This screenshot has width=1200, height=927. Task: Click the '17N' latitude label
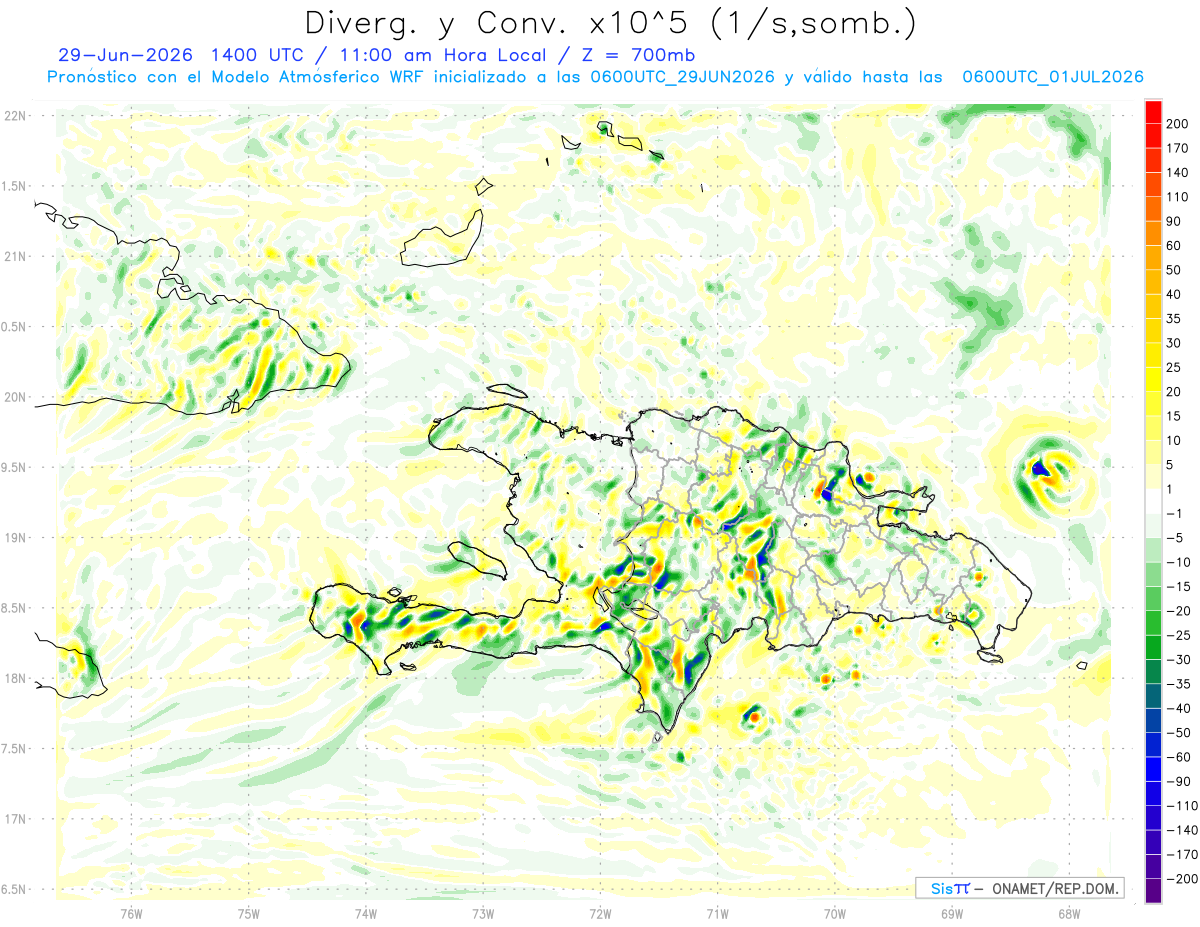point(15,819)
